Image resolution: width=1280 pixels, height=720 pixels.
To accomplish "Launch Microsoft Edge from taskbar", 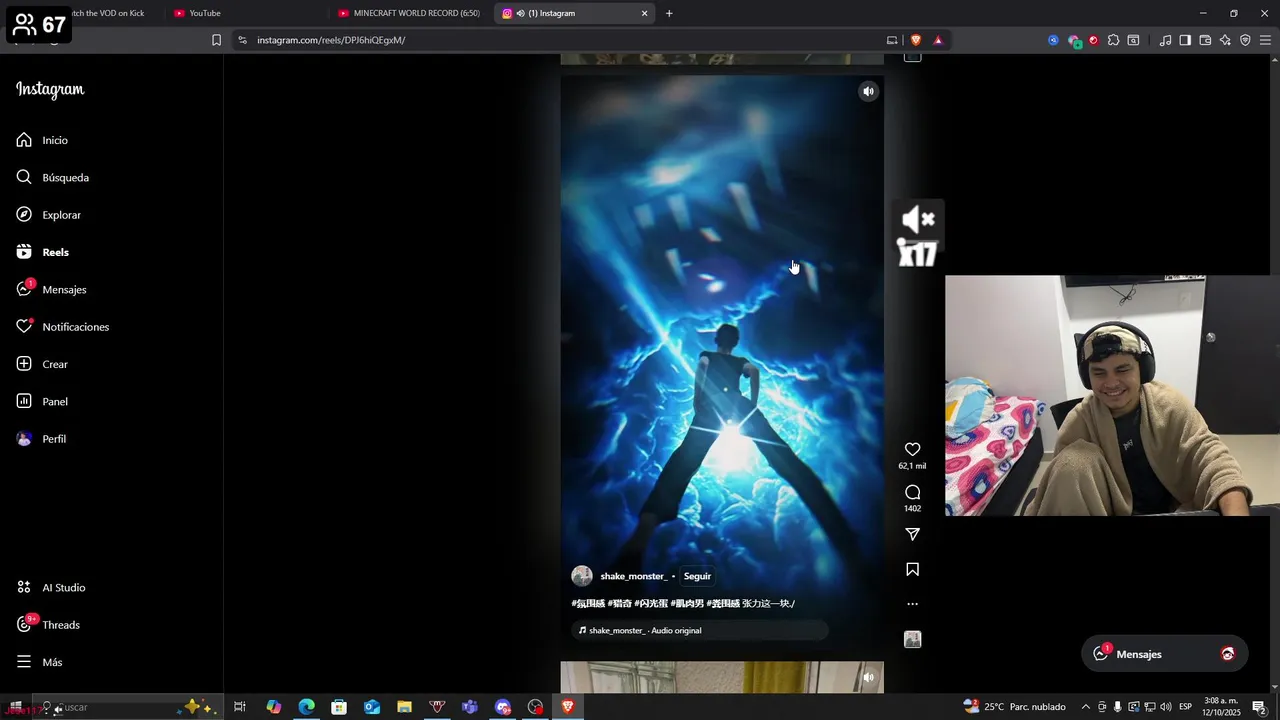I will click(306, 707).
